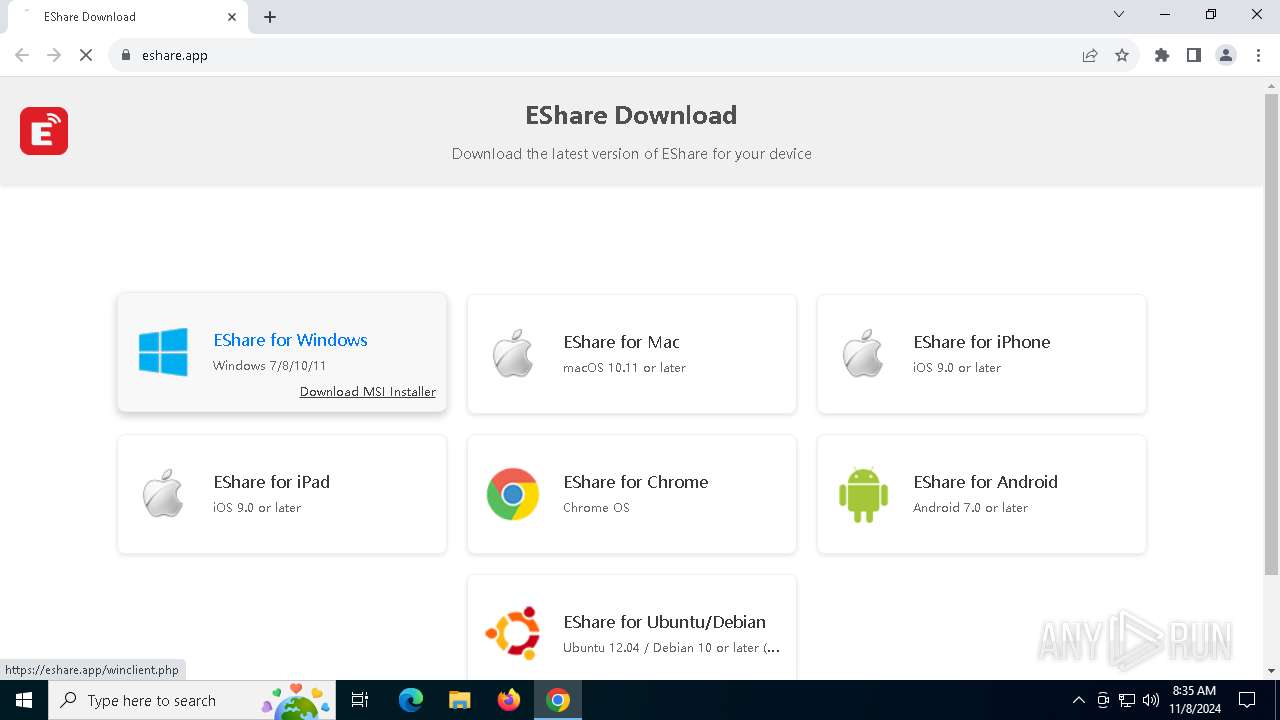1280x720 pixels.
Task: Open the Chrome profile avatar
Action: [x=1226, y=55]
